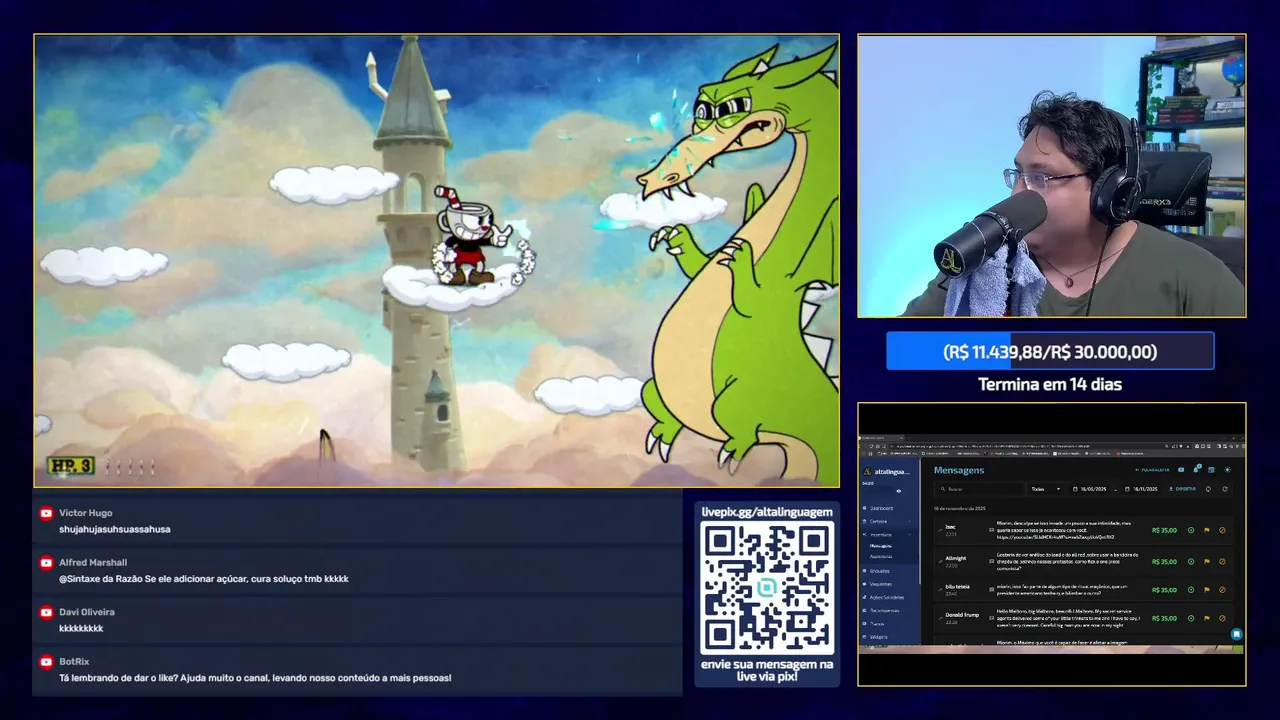Viewport: 1280px width, 720px height.
Task: Flag the bilu teteia message
Action: (x=1207, y=590)
